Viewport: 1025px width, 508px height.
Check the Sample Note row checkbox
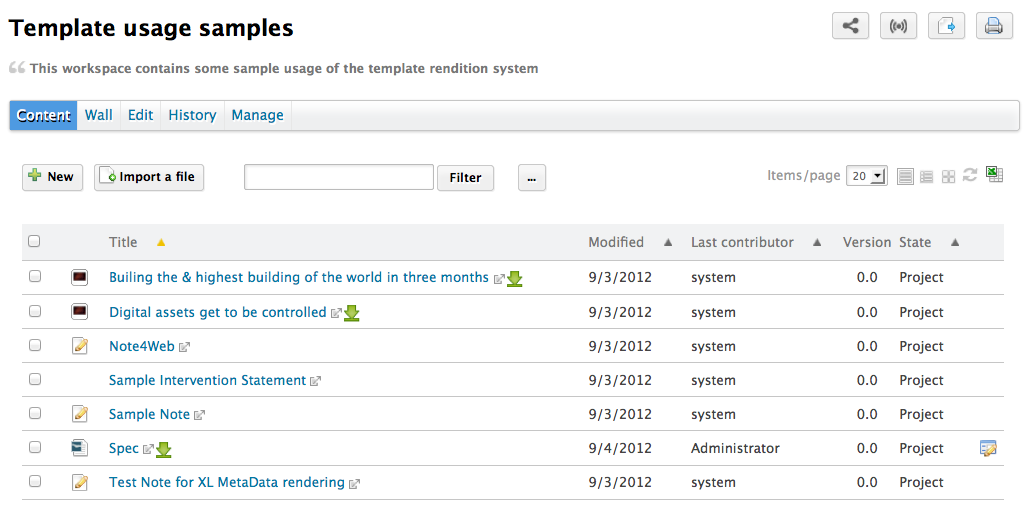click(35, 413)
